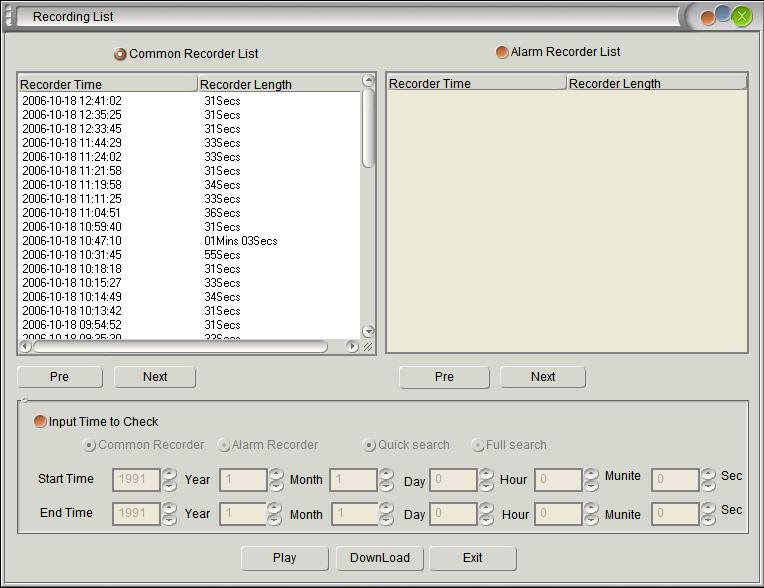764x588 pixels.
Task: Click Start Time second field
Action: point(675,480)
